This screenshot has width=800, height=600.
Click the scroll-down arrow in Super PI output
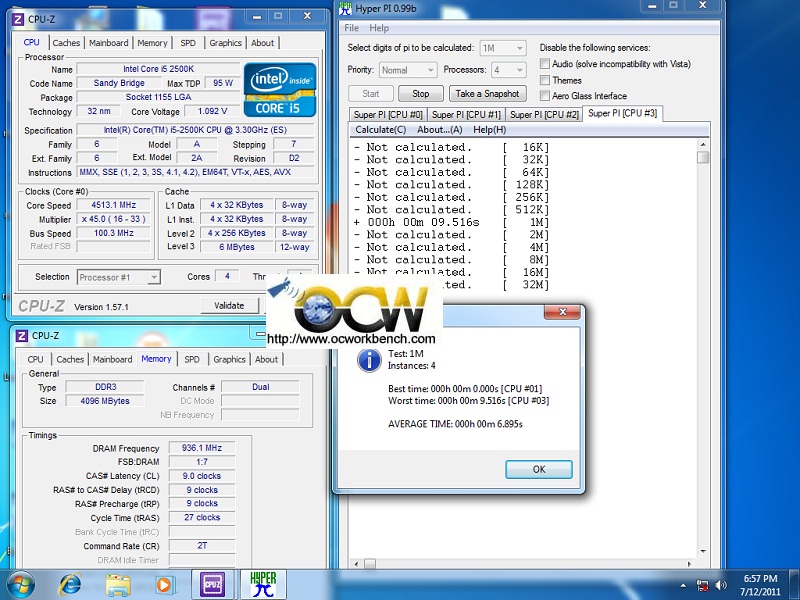(x=703, y=551)
